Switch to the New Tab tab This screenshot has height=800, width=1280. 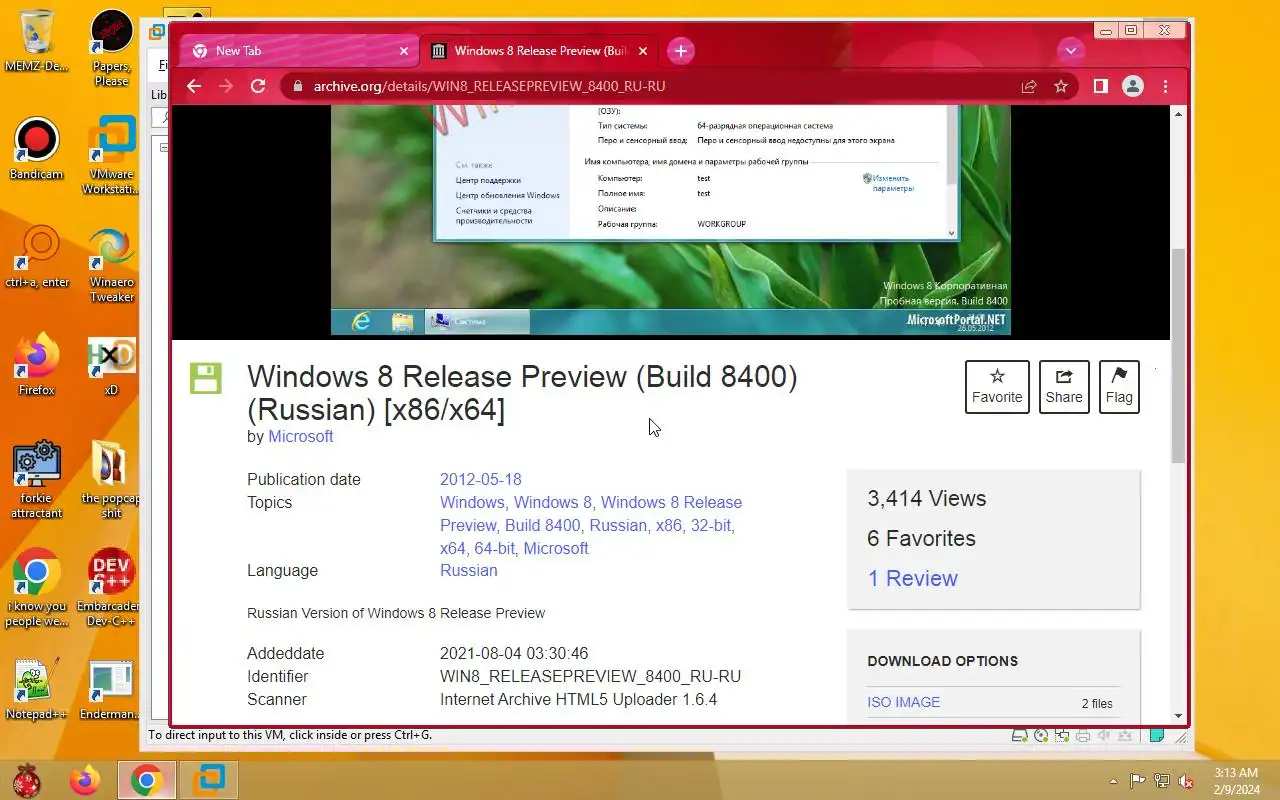click(x=298, y=51)
